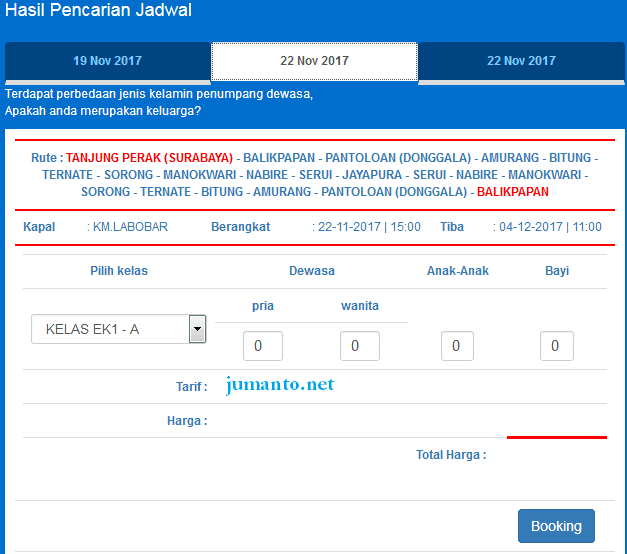This screenshot has width=627, height=554.
Task: Click the Apakah anda merupakan keluarga? question
Action: point(103,111)
